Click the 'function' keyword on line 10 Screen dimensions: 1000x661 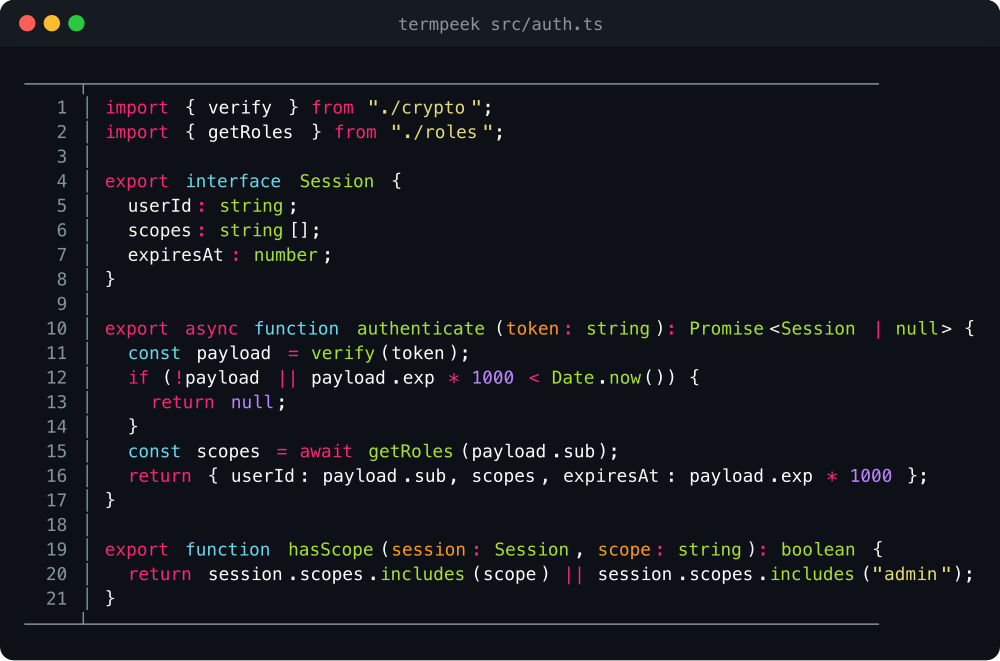297,329
